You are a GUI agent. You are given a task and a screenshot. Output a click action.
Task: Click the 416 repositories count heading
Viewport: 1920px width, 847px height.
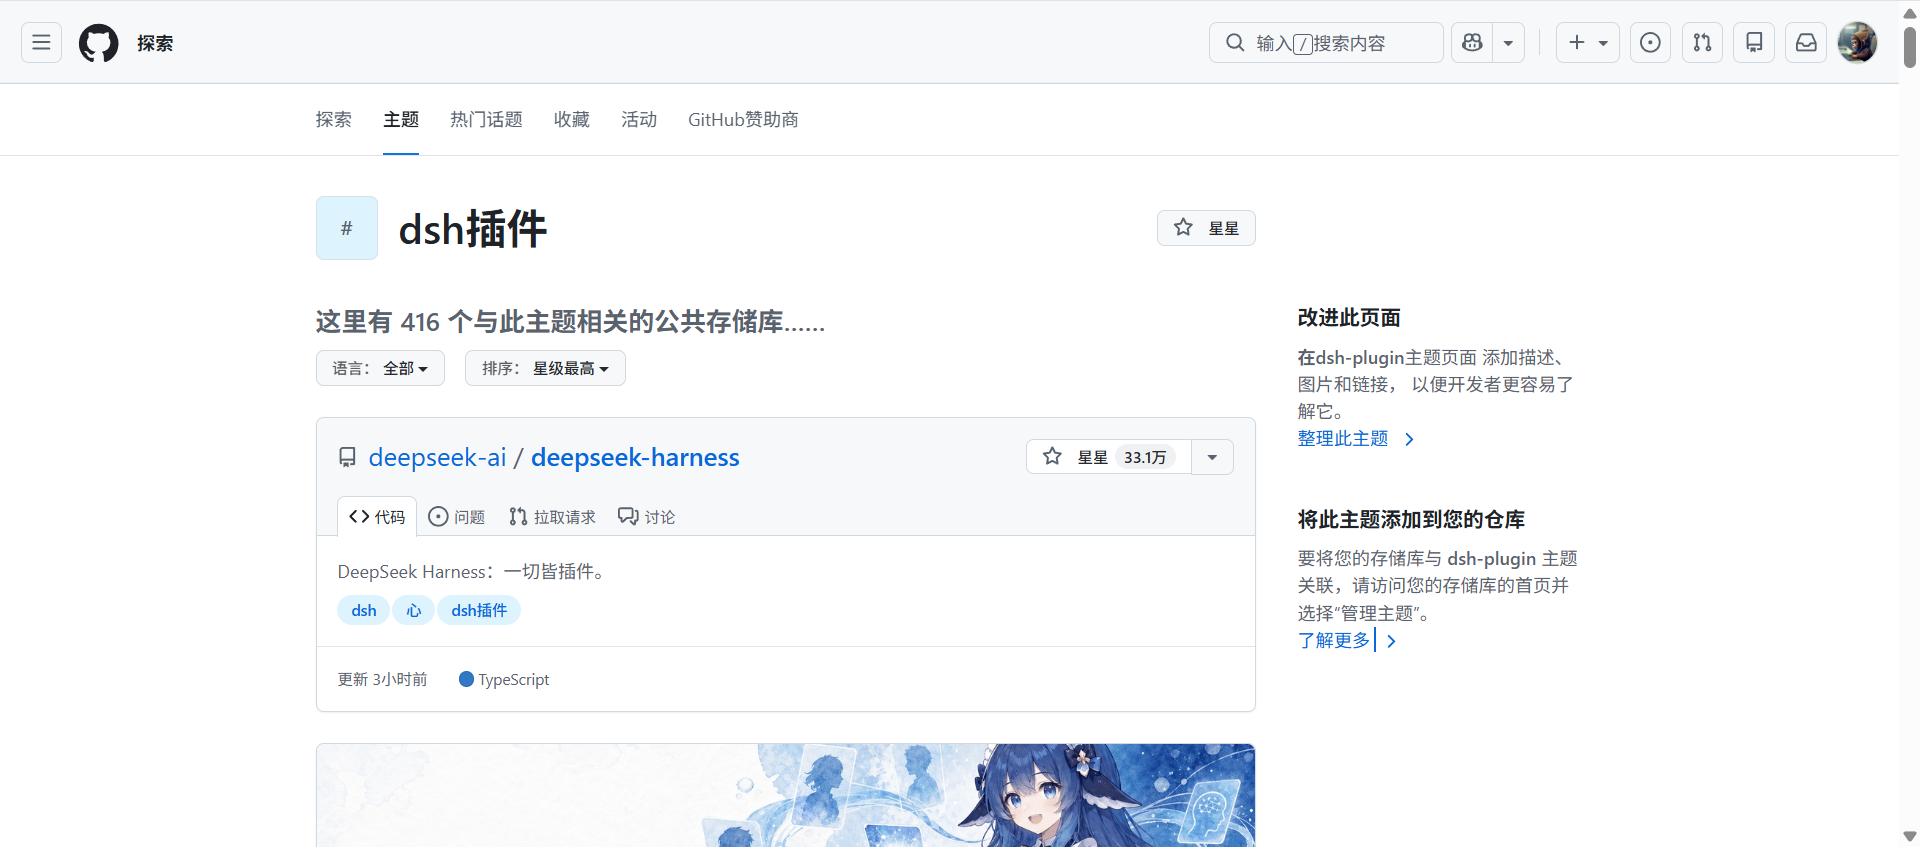click(570, 322)
